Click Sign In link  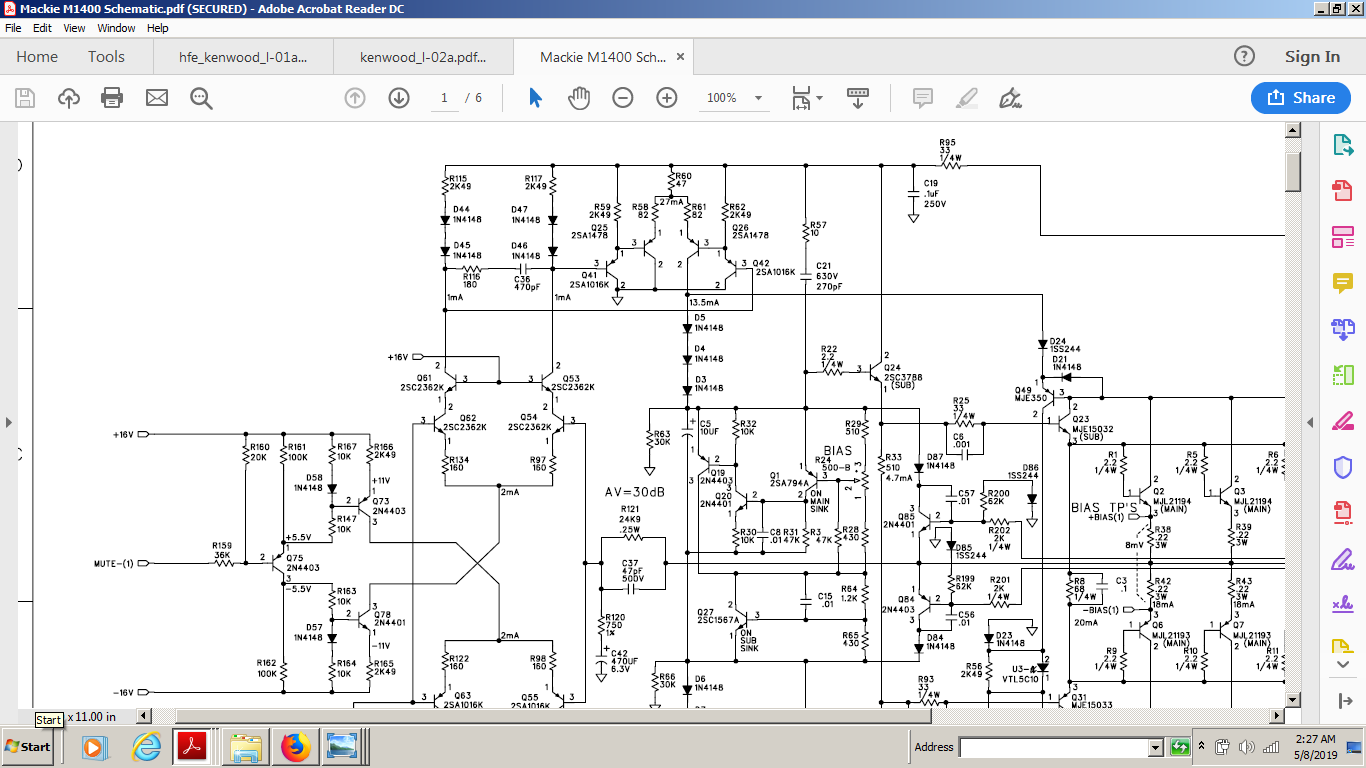tap(1312, 57)
